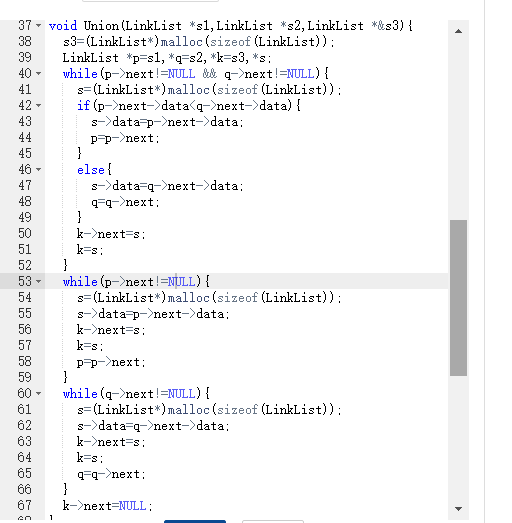Click 'q=q->next;' on line 48
This screenshot has width=512, height=523.
pos(125,202)
